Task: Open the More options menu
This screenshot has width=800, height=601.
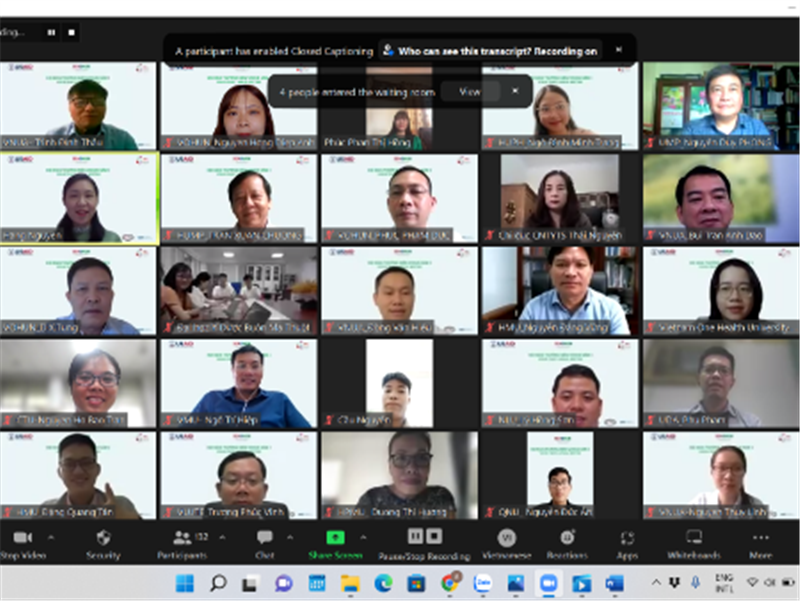Action: point(760,538)
